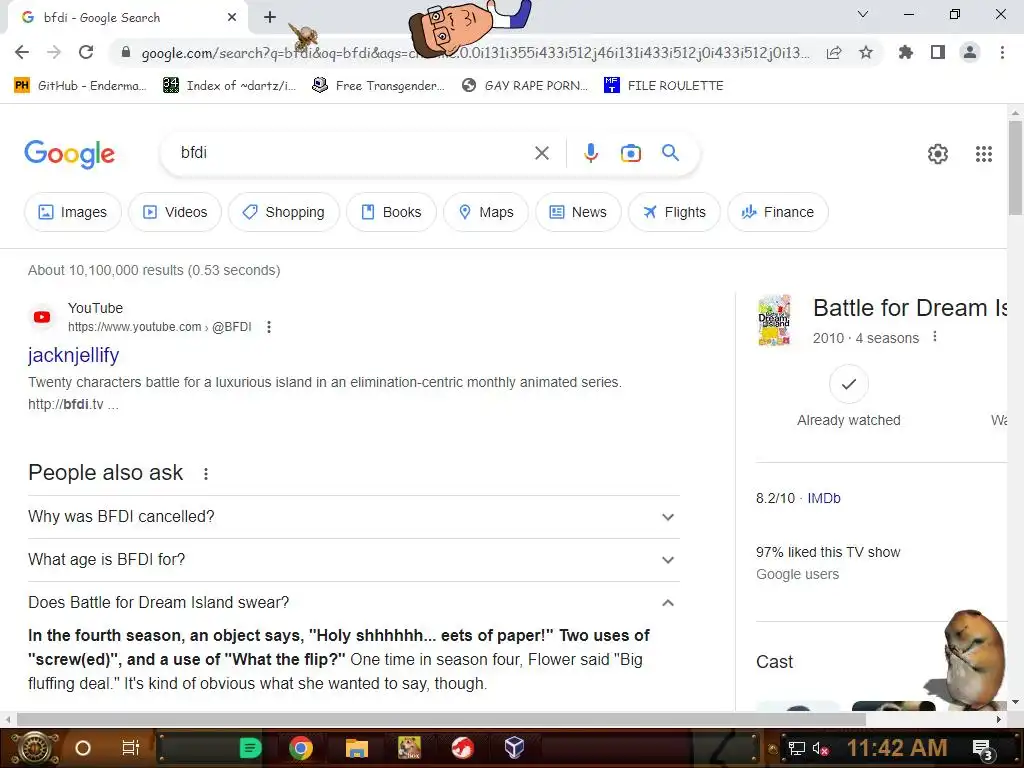Click the Battle for Dream Island poster thumbnail
1024x768 pixels.
[x=775, y=320]
